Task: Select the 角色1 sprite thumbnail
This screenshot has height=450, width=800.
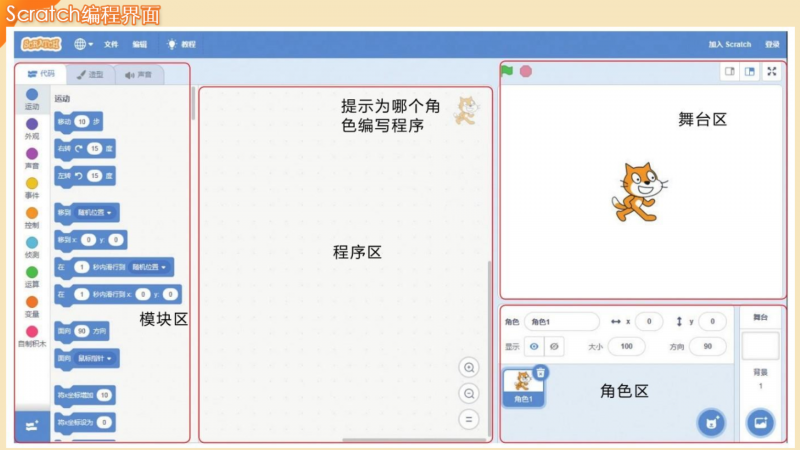Action: 523,388
